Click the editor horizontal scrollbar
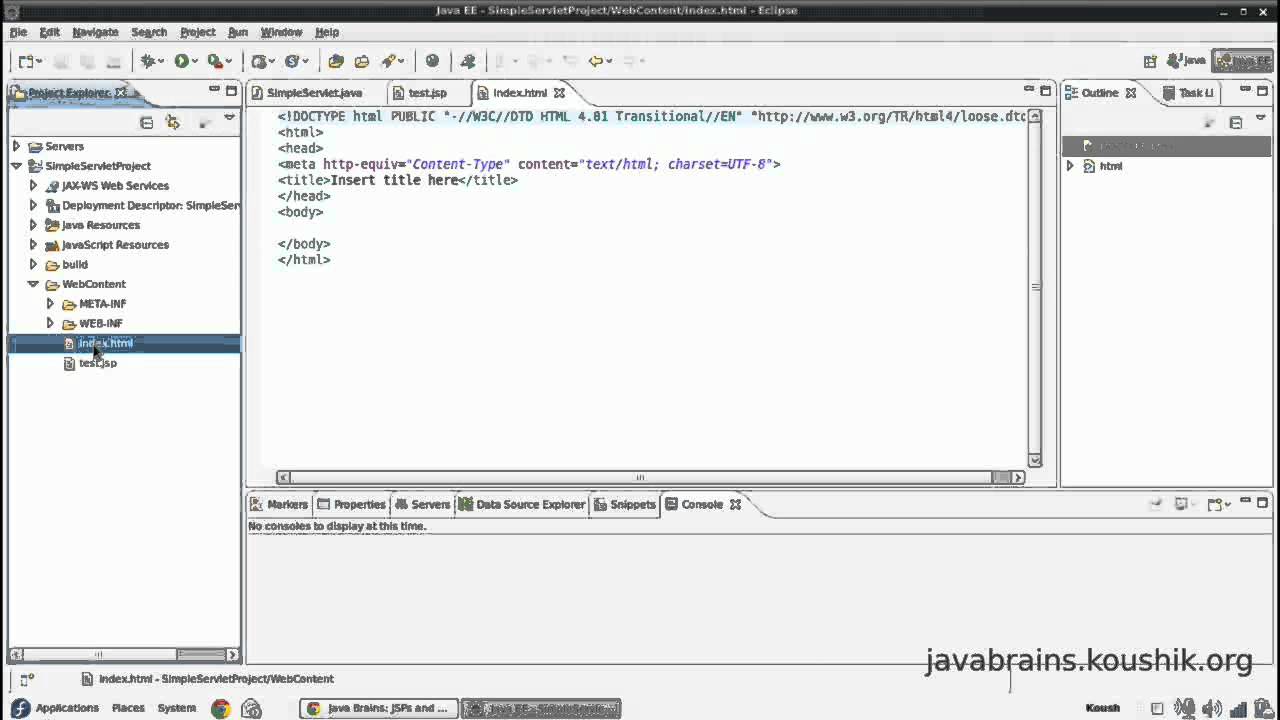The height and width of the screenshot is (720, 1280). (640, 478)
